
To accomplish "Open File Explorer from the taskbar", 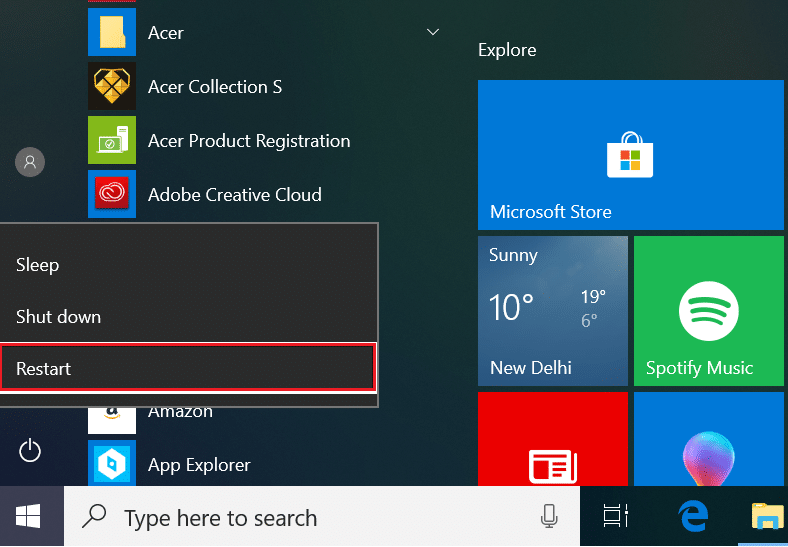I will click(768, 517).
